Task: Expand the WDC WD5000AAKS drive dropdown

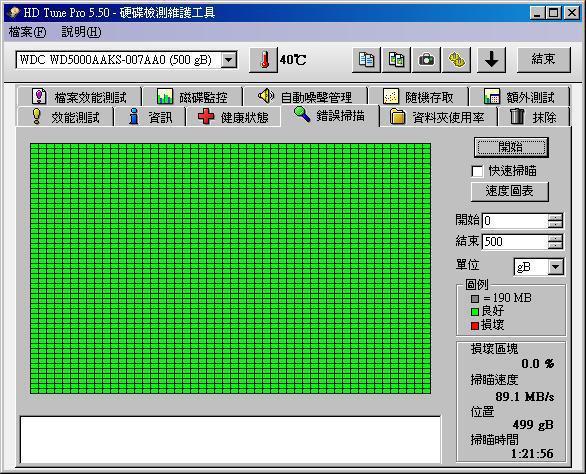Action: tap(229, 60)
